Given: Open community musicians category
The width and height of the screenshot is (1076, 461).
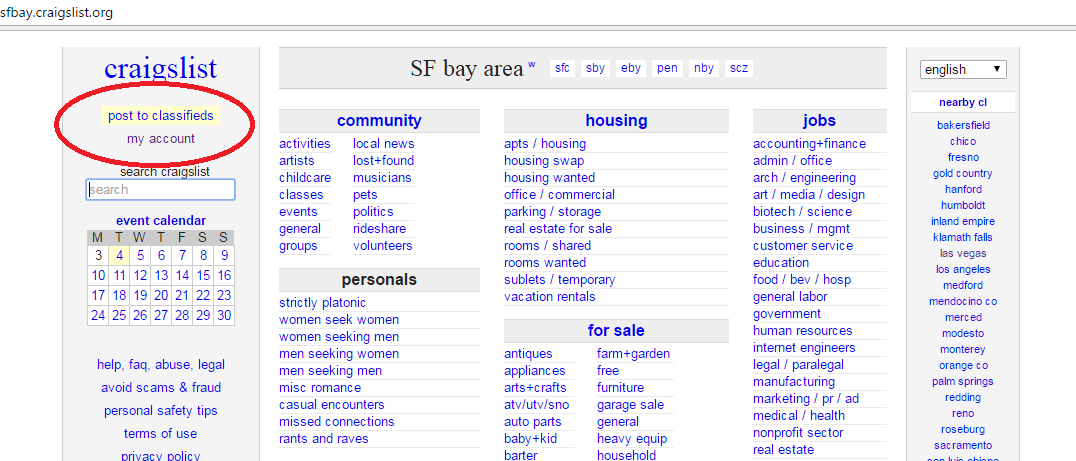Looking at the screenshot, I should tap(382, 178).
